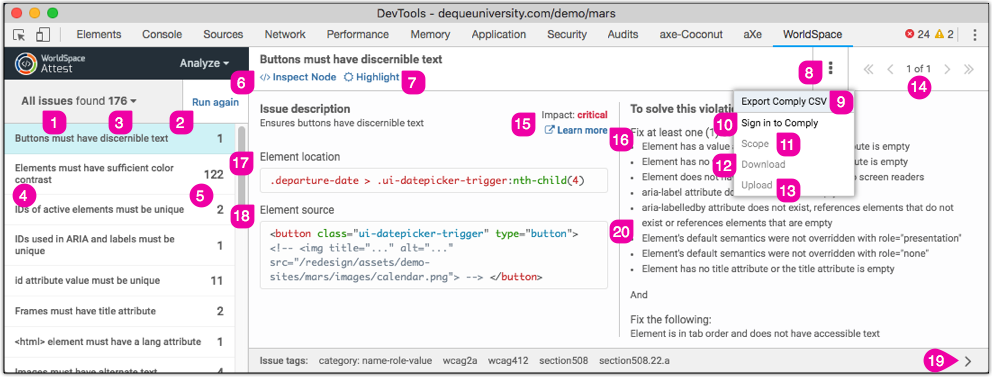The width and height of the screenshot is (992, 377).
Task: Open the Application tab
Action: [x=499, y=35]
